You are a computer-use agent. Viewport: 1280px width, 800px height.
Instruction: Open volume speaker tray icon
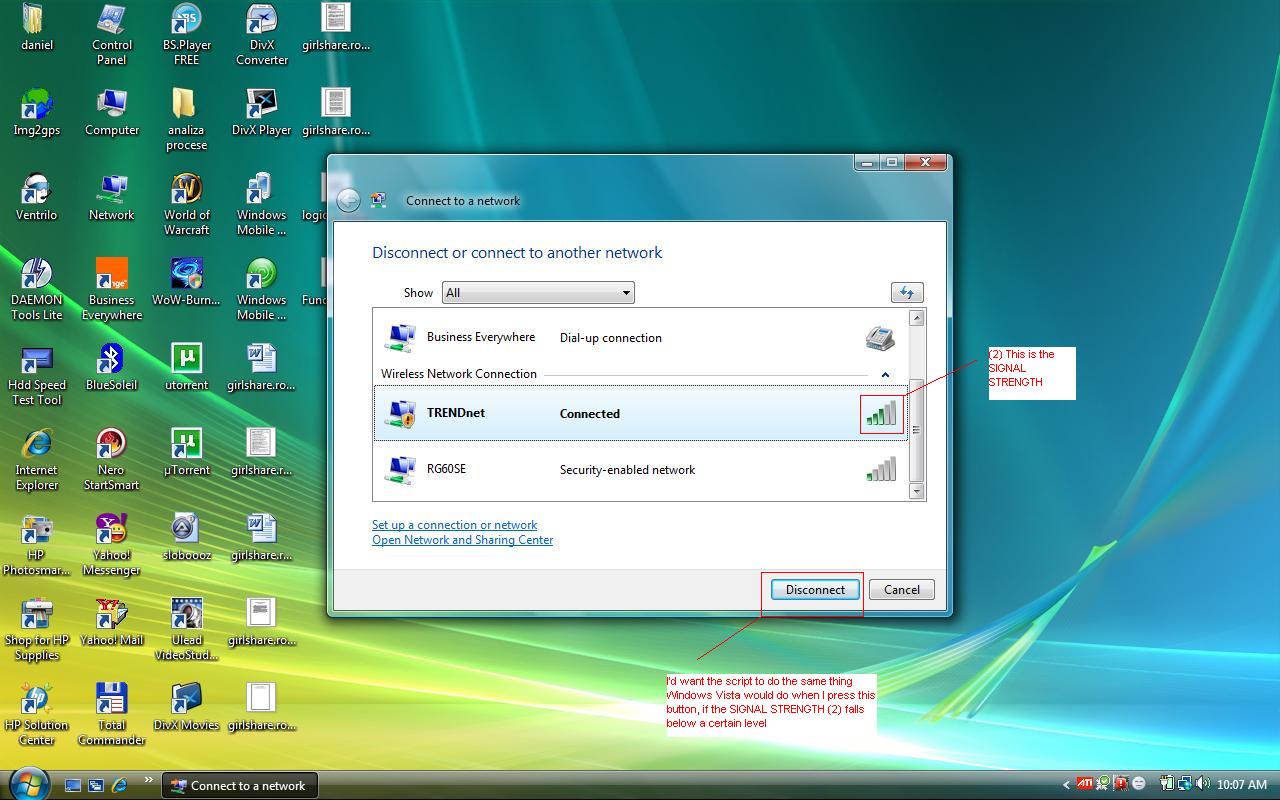click(x=1202, y=784)
